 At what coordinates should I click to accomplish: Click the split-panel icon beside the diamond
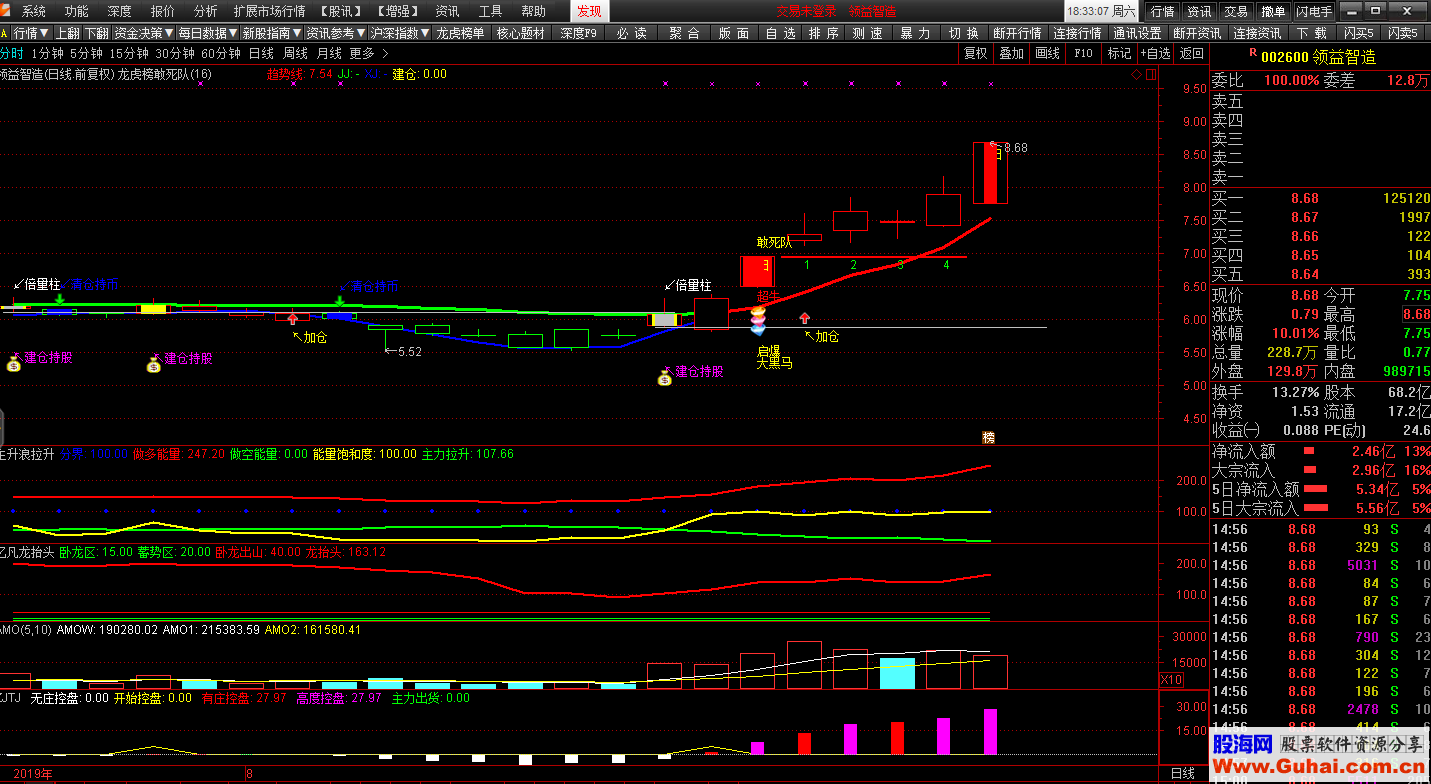[1150, 74]
